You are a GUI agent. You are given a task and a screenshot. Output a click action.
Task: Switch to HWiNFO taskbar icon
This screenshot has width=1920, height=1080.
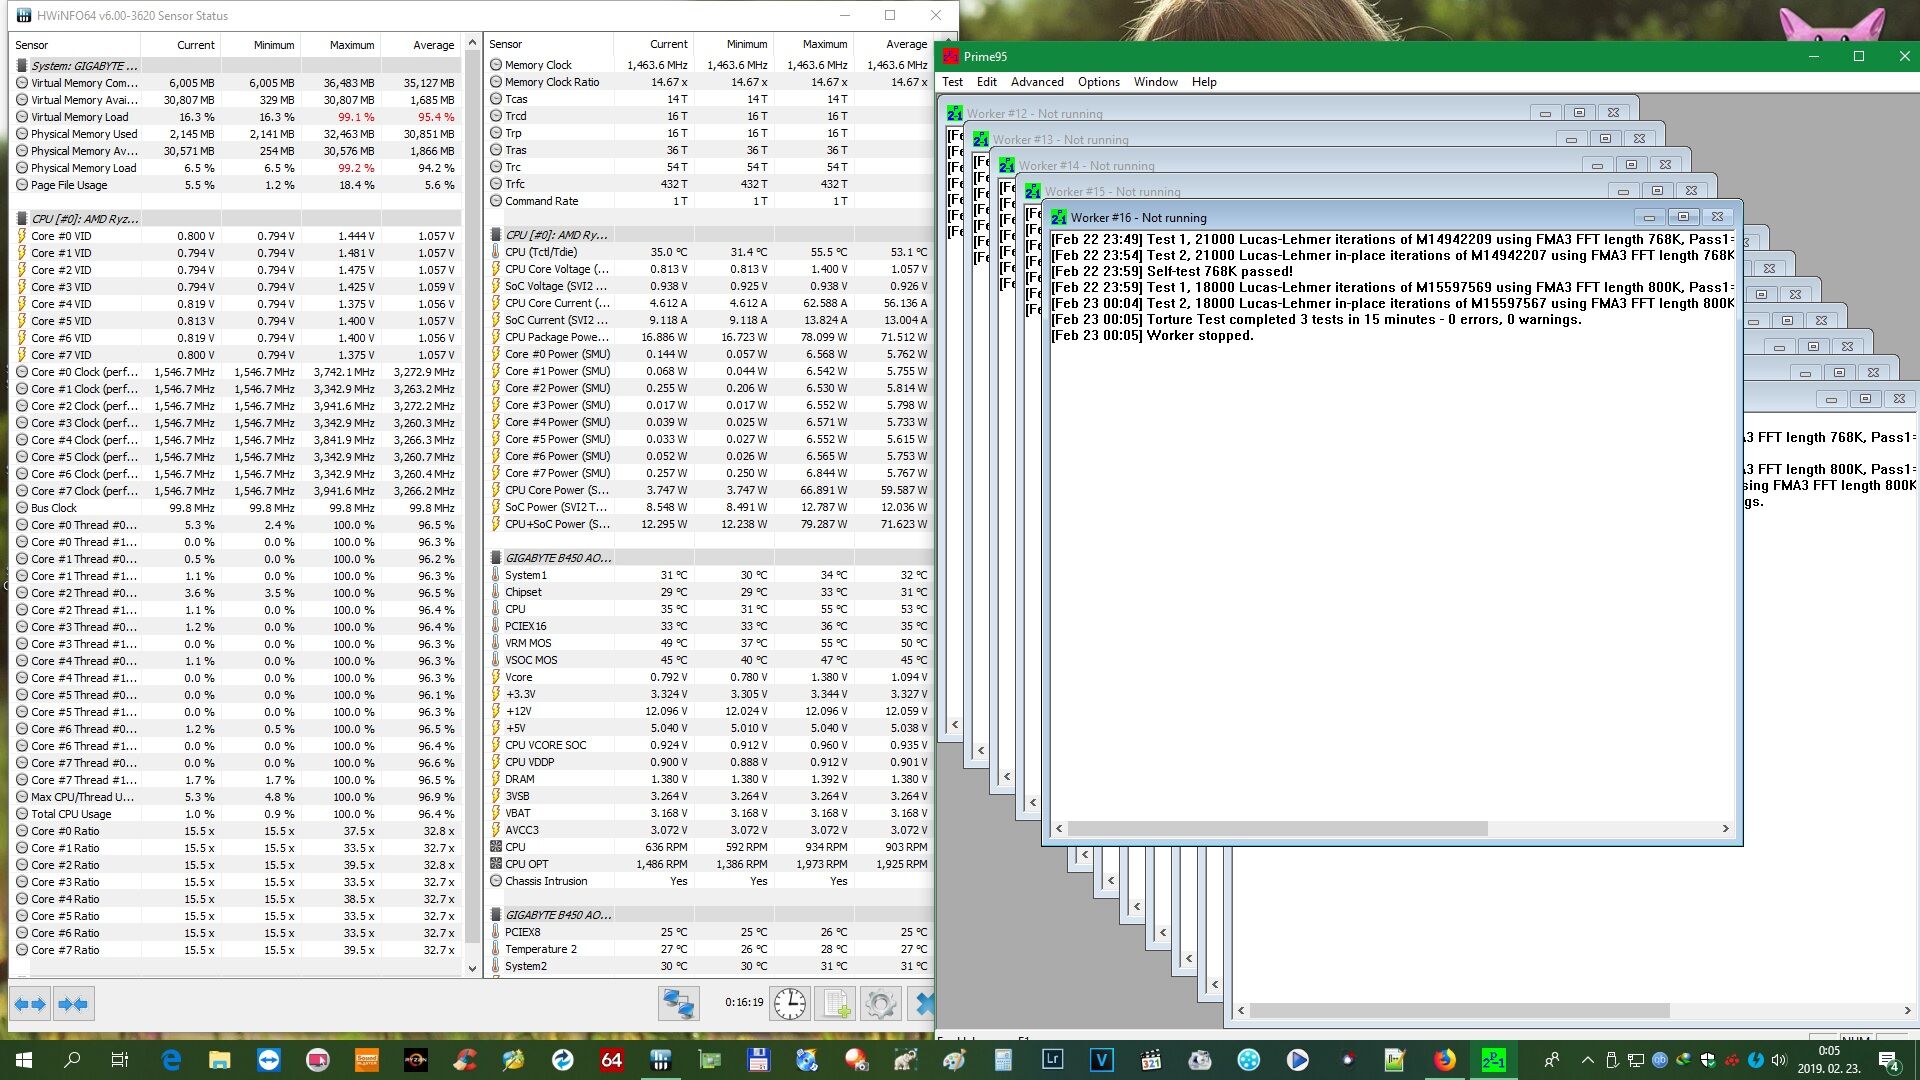tap(660, 1060)
